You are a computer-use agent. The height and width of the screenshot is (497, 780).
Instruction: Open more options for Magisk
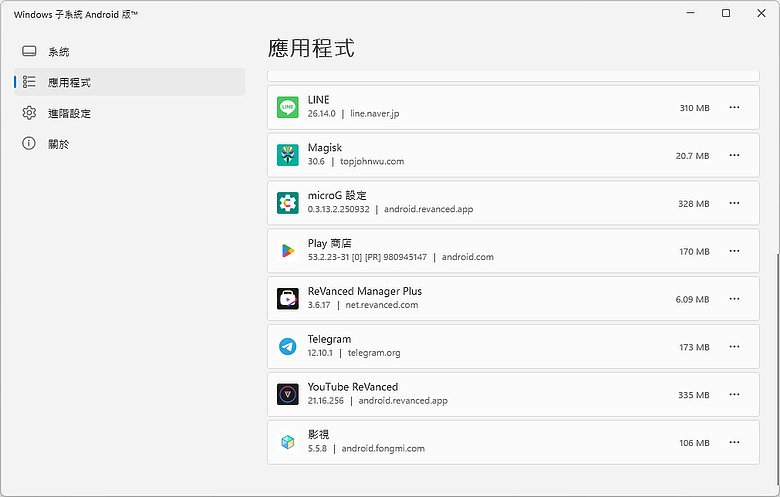tap(734, 155)
